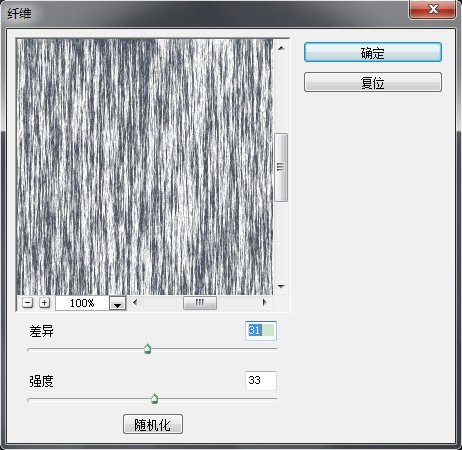The image size is (462, 450).
Task: Click the preview's vertical scroll down arrow
Action: click(281, 286)
